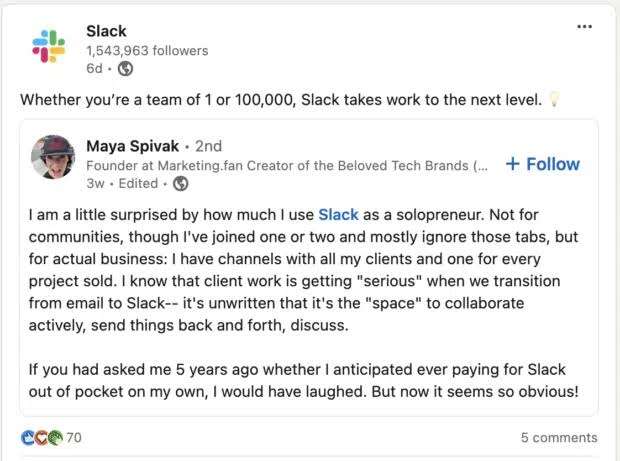Click the 1,543,963 followers text

pos(147,51)
